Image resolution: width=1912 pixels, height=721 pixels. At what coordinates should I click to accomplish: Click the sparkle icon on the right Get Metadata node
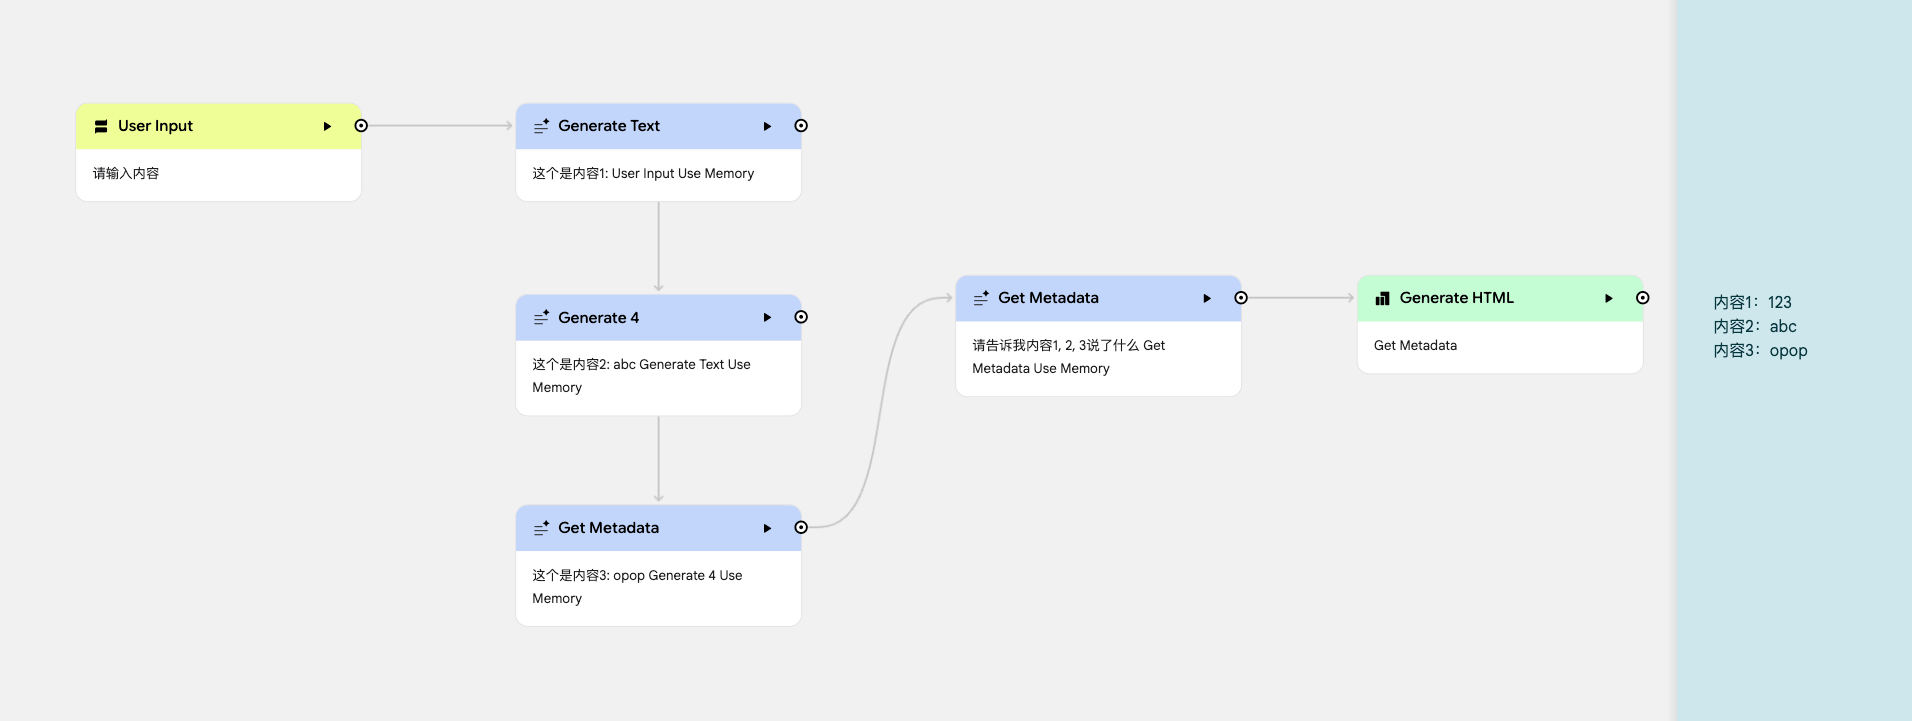click(981, 298)
